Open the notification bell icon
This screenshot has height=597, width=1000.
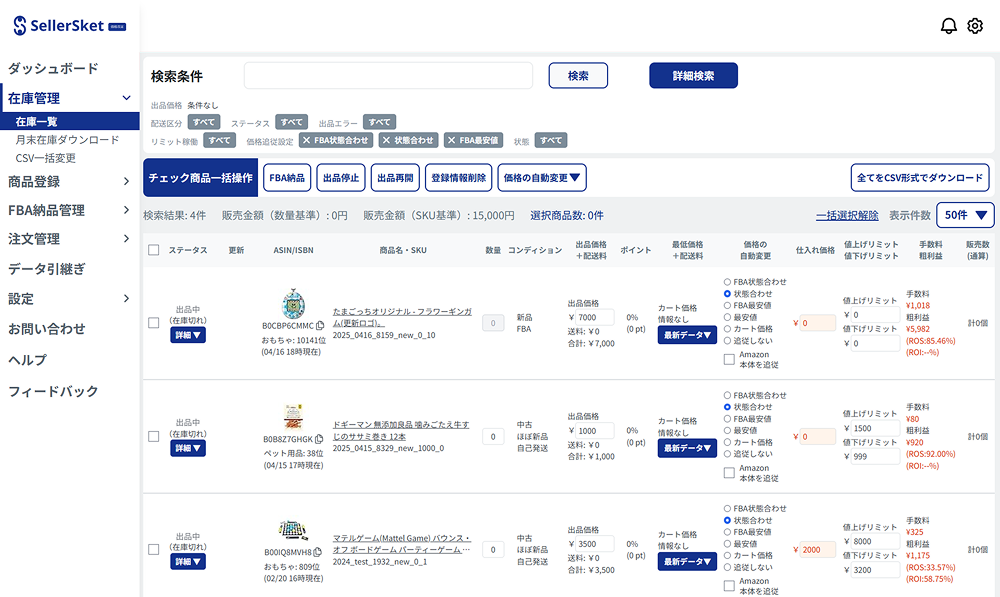click(x=949, y=26)
